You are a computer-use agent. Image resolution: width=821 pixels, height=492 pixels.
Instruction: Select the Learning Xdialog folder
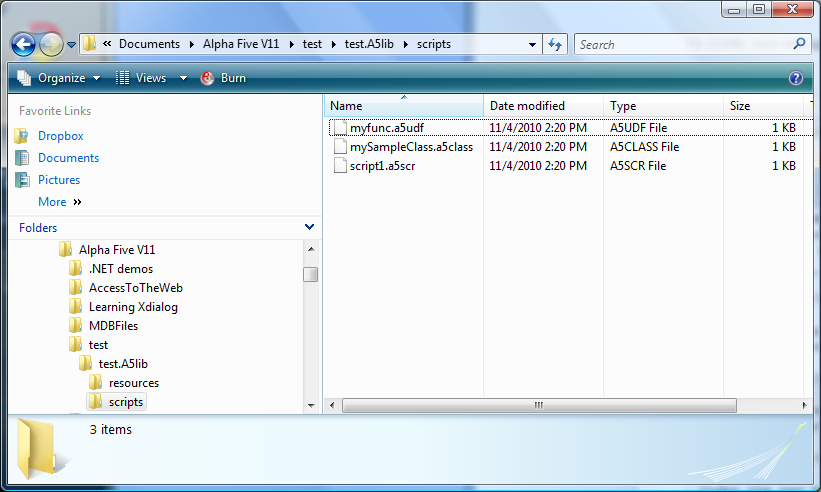click(133, 307)
